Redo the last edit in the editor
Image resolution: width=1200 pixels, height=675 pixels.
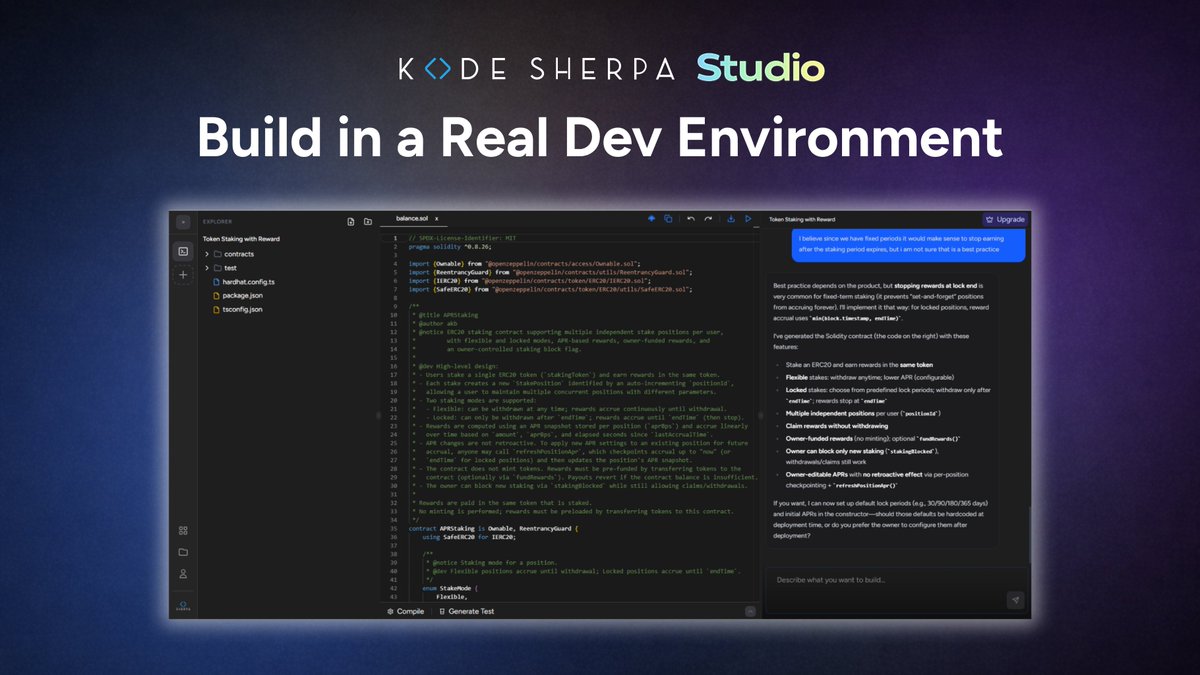708,219
